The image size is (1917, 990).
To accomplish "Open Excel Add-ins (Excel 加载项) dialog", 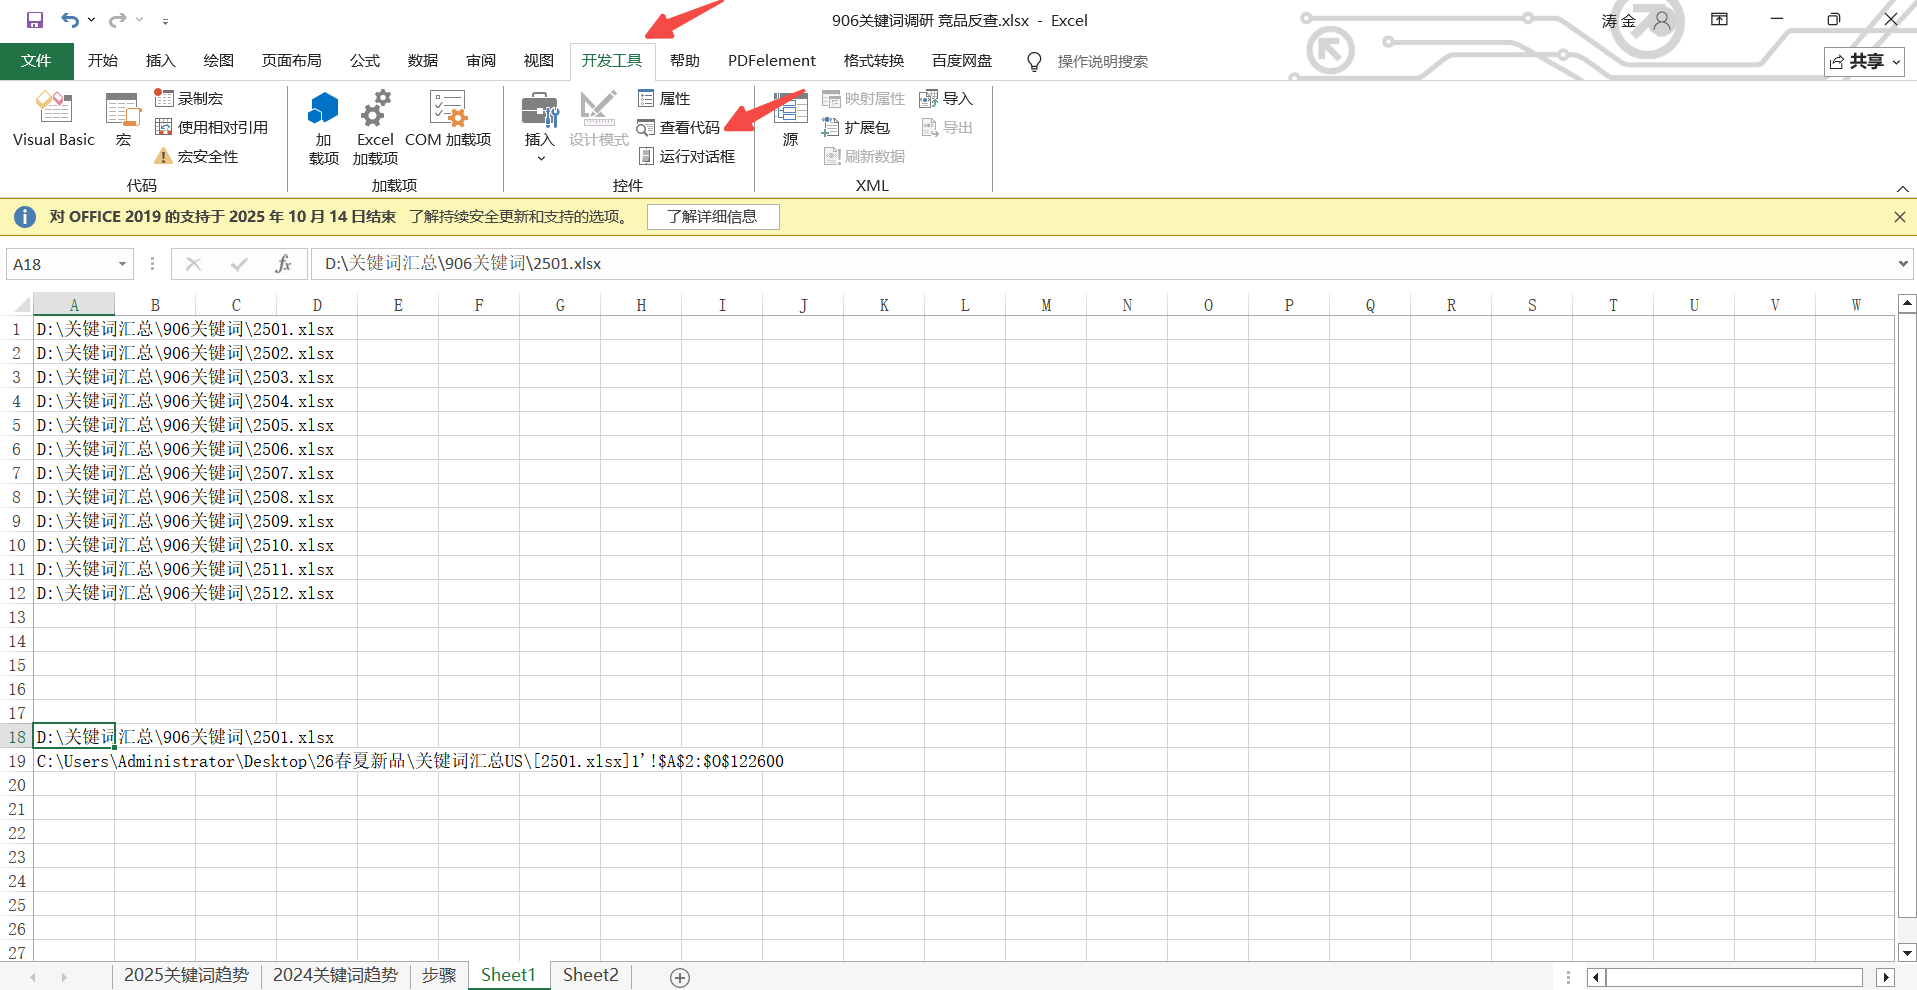I will (375, 127).
